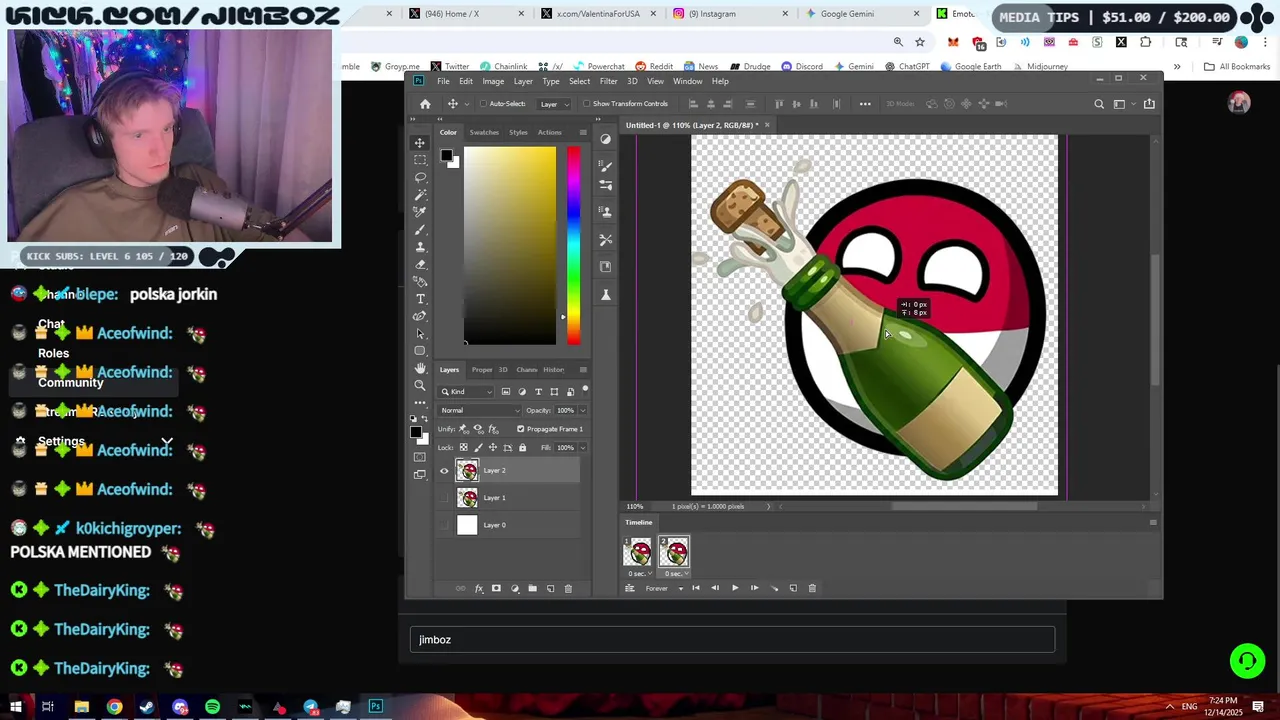Switch to the Swatches tab

484,132
